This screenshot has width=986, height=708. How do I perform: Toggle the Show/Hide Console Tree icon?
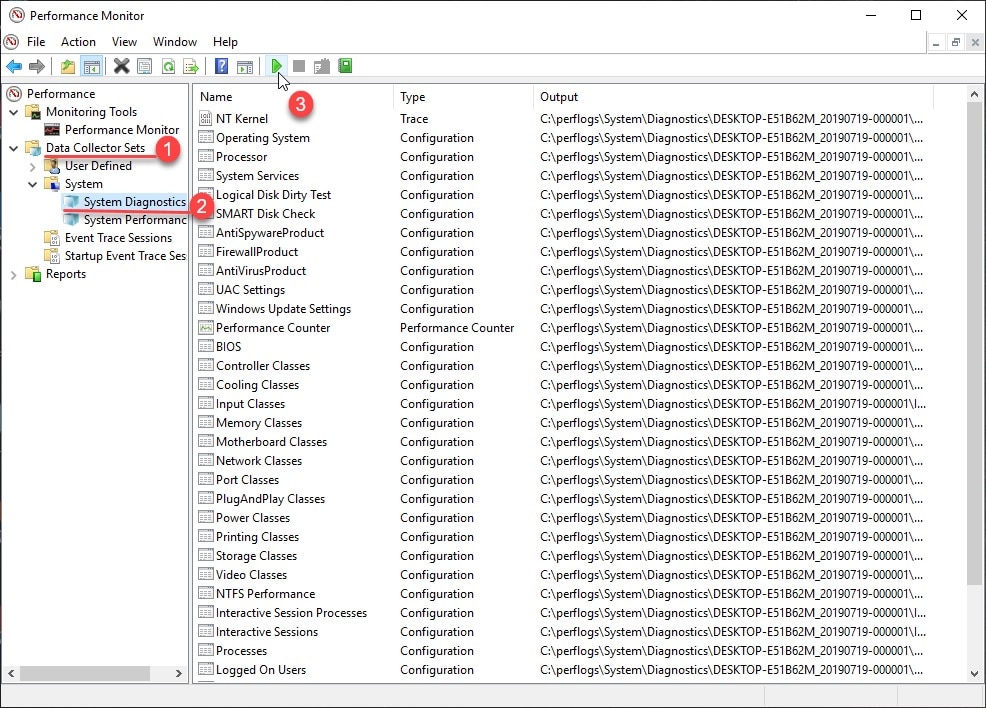[92, 66]
